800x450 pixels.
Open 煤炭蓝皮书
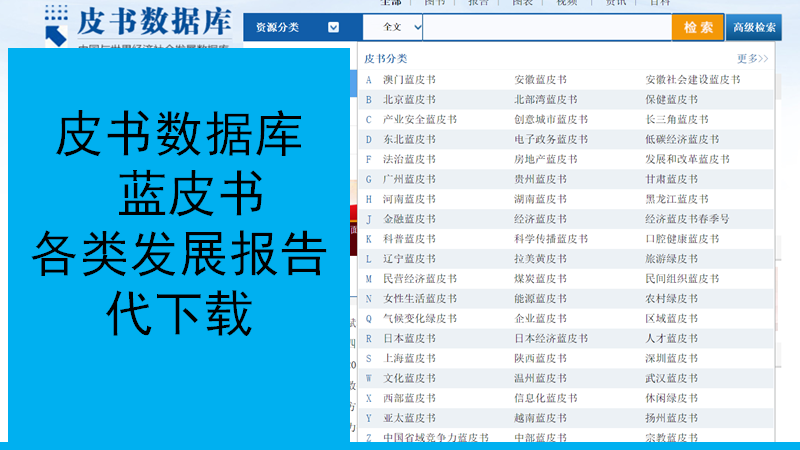pos(540,279)
